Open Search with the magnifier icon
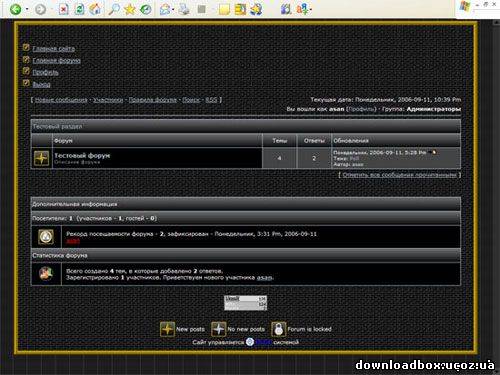 [114, 9]
